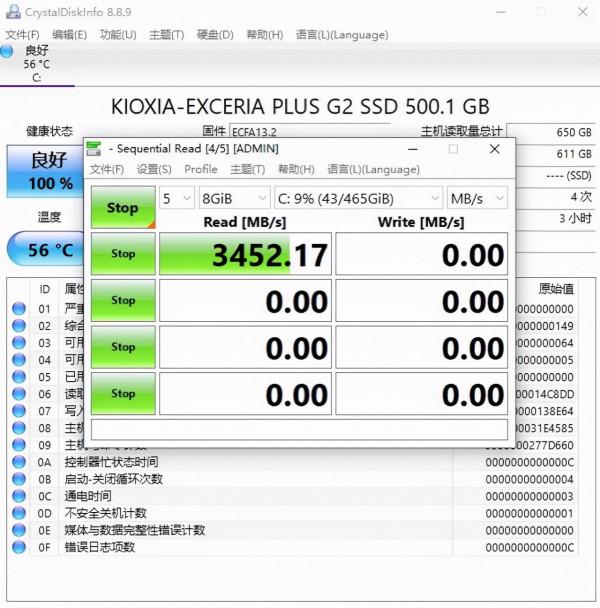The image size is (600, 608).
Task: Click blue status orb for attribute 0E
Action: coord(18,530)
